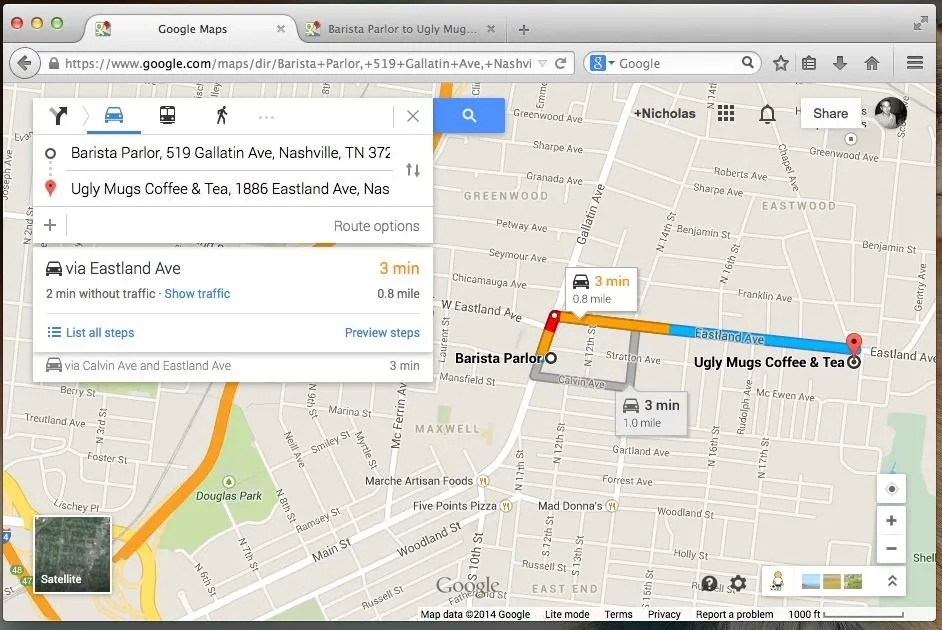The width and height of the screenshot is (942, 630).
Task: Edit the Ugly Mugs destination field
Action: coord(230,189)
